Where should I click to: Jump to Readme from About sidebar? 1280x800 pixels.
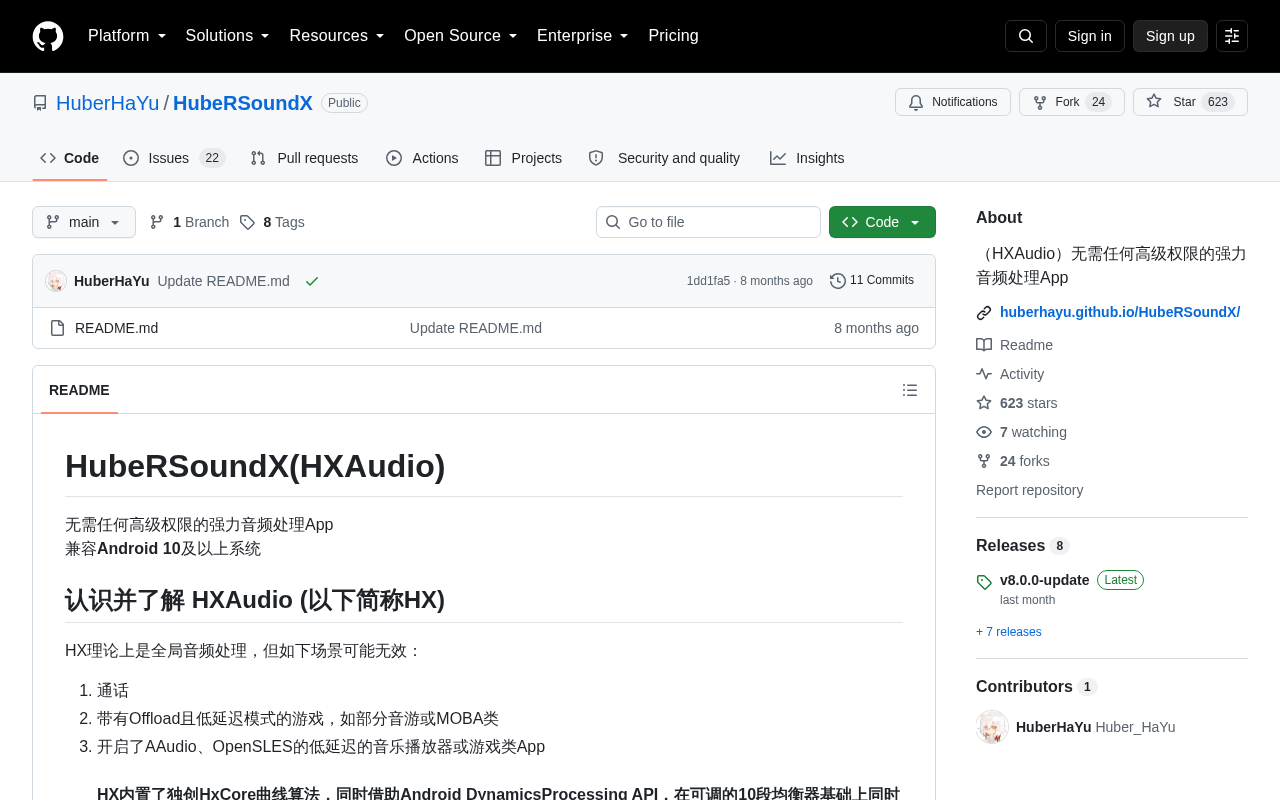(x=1014, y=345)
